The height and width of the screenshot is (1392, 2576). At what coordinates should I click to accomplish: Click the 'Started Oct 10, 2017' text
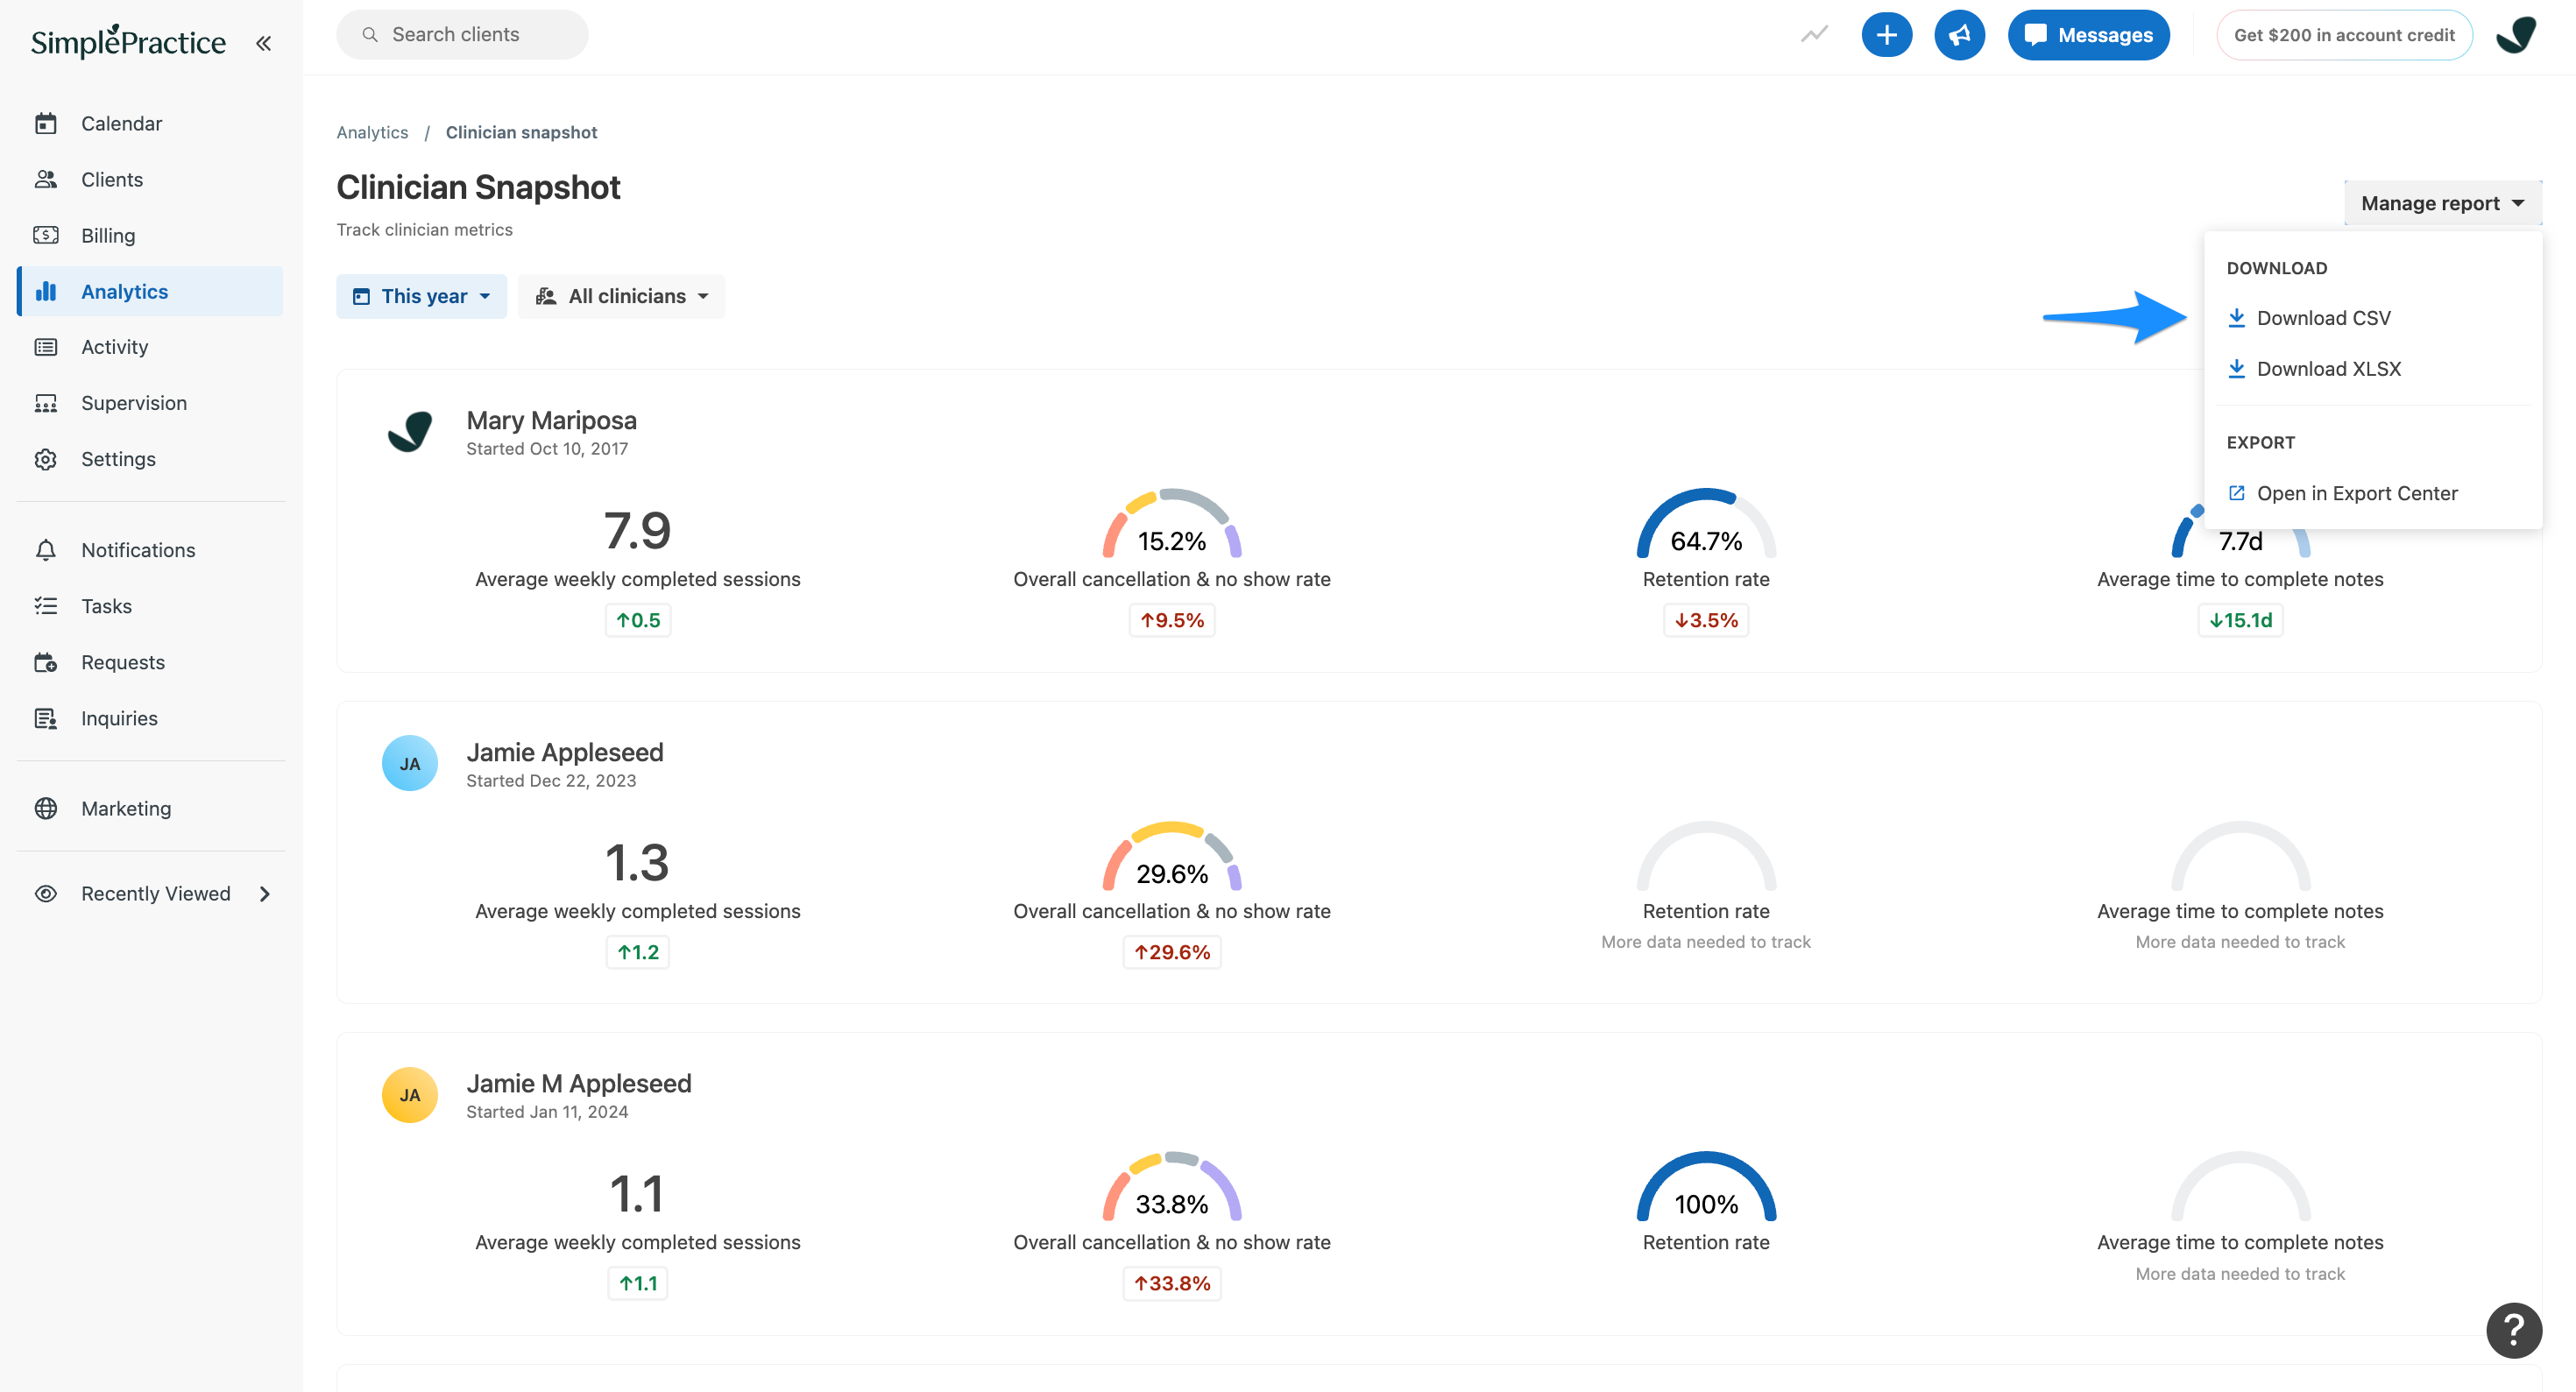point(547,449)
